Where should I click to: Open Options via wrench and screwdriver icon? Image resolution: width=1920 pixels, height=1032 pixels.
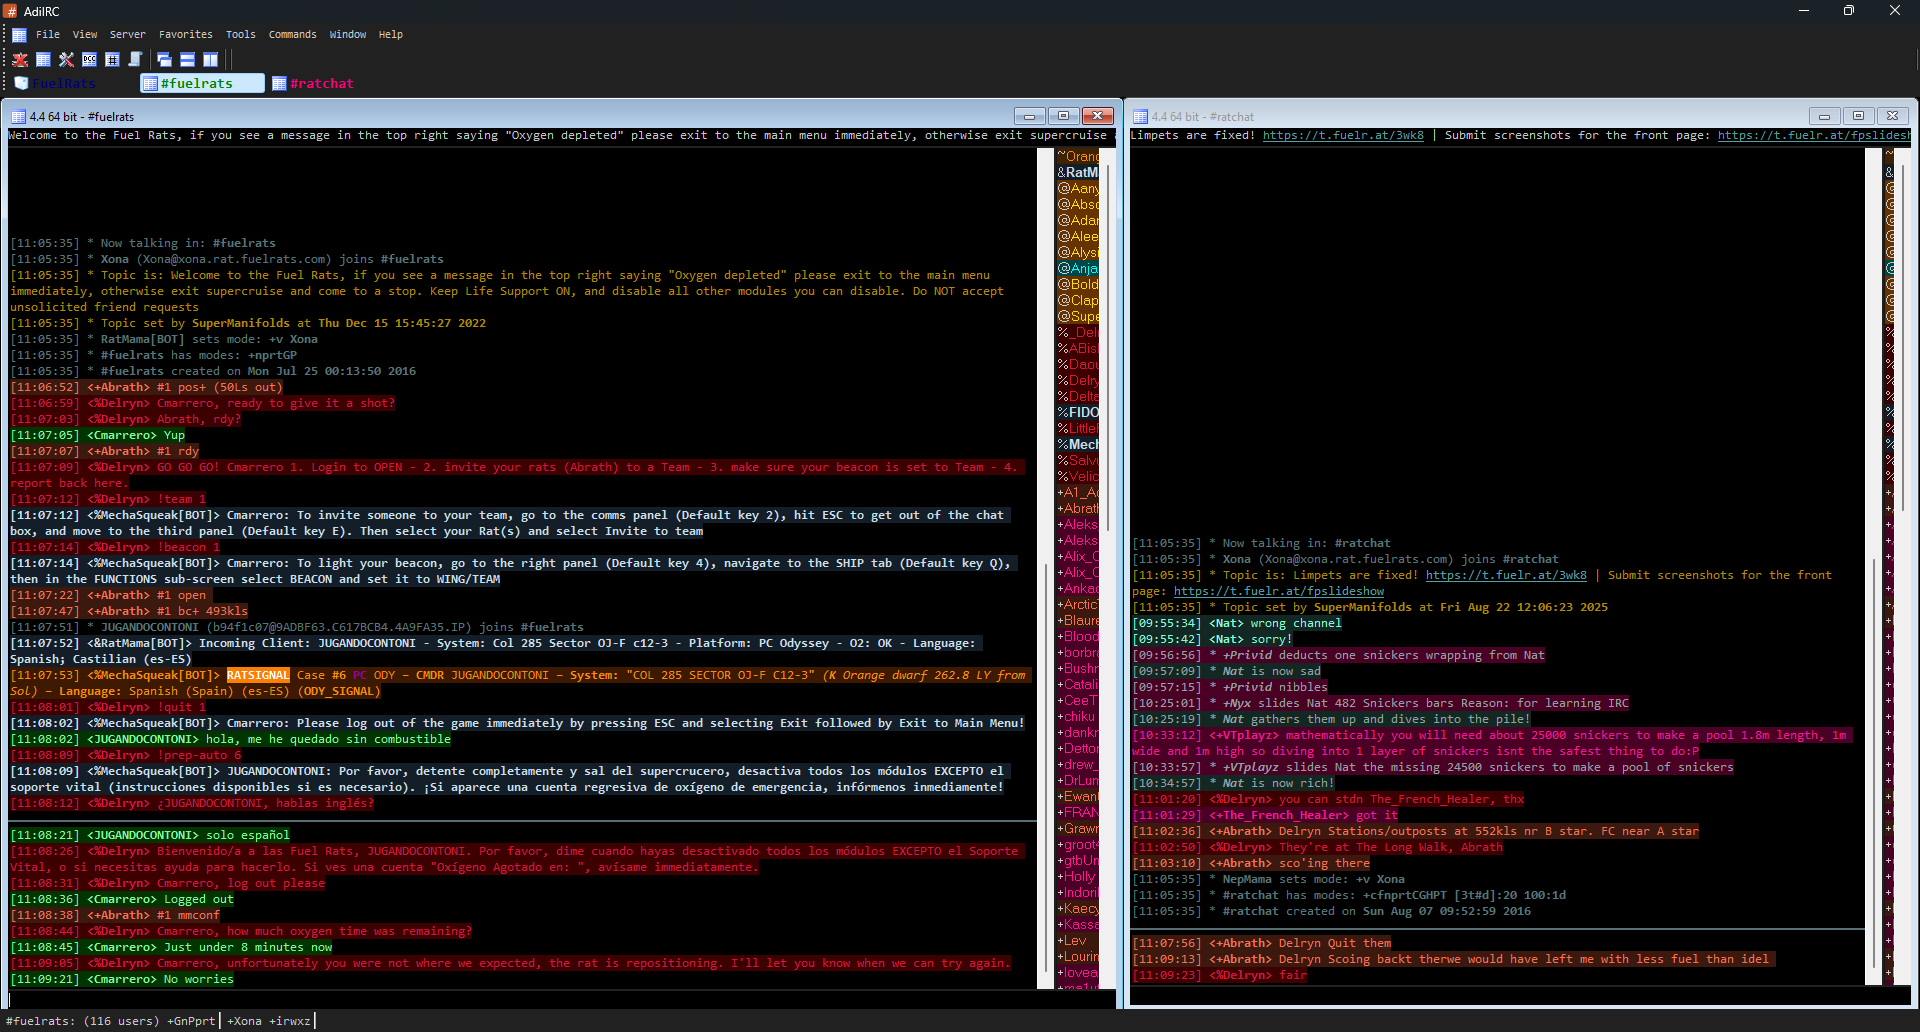click(x=66, y=60)
